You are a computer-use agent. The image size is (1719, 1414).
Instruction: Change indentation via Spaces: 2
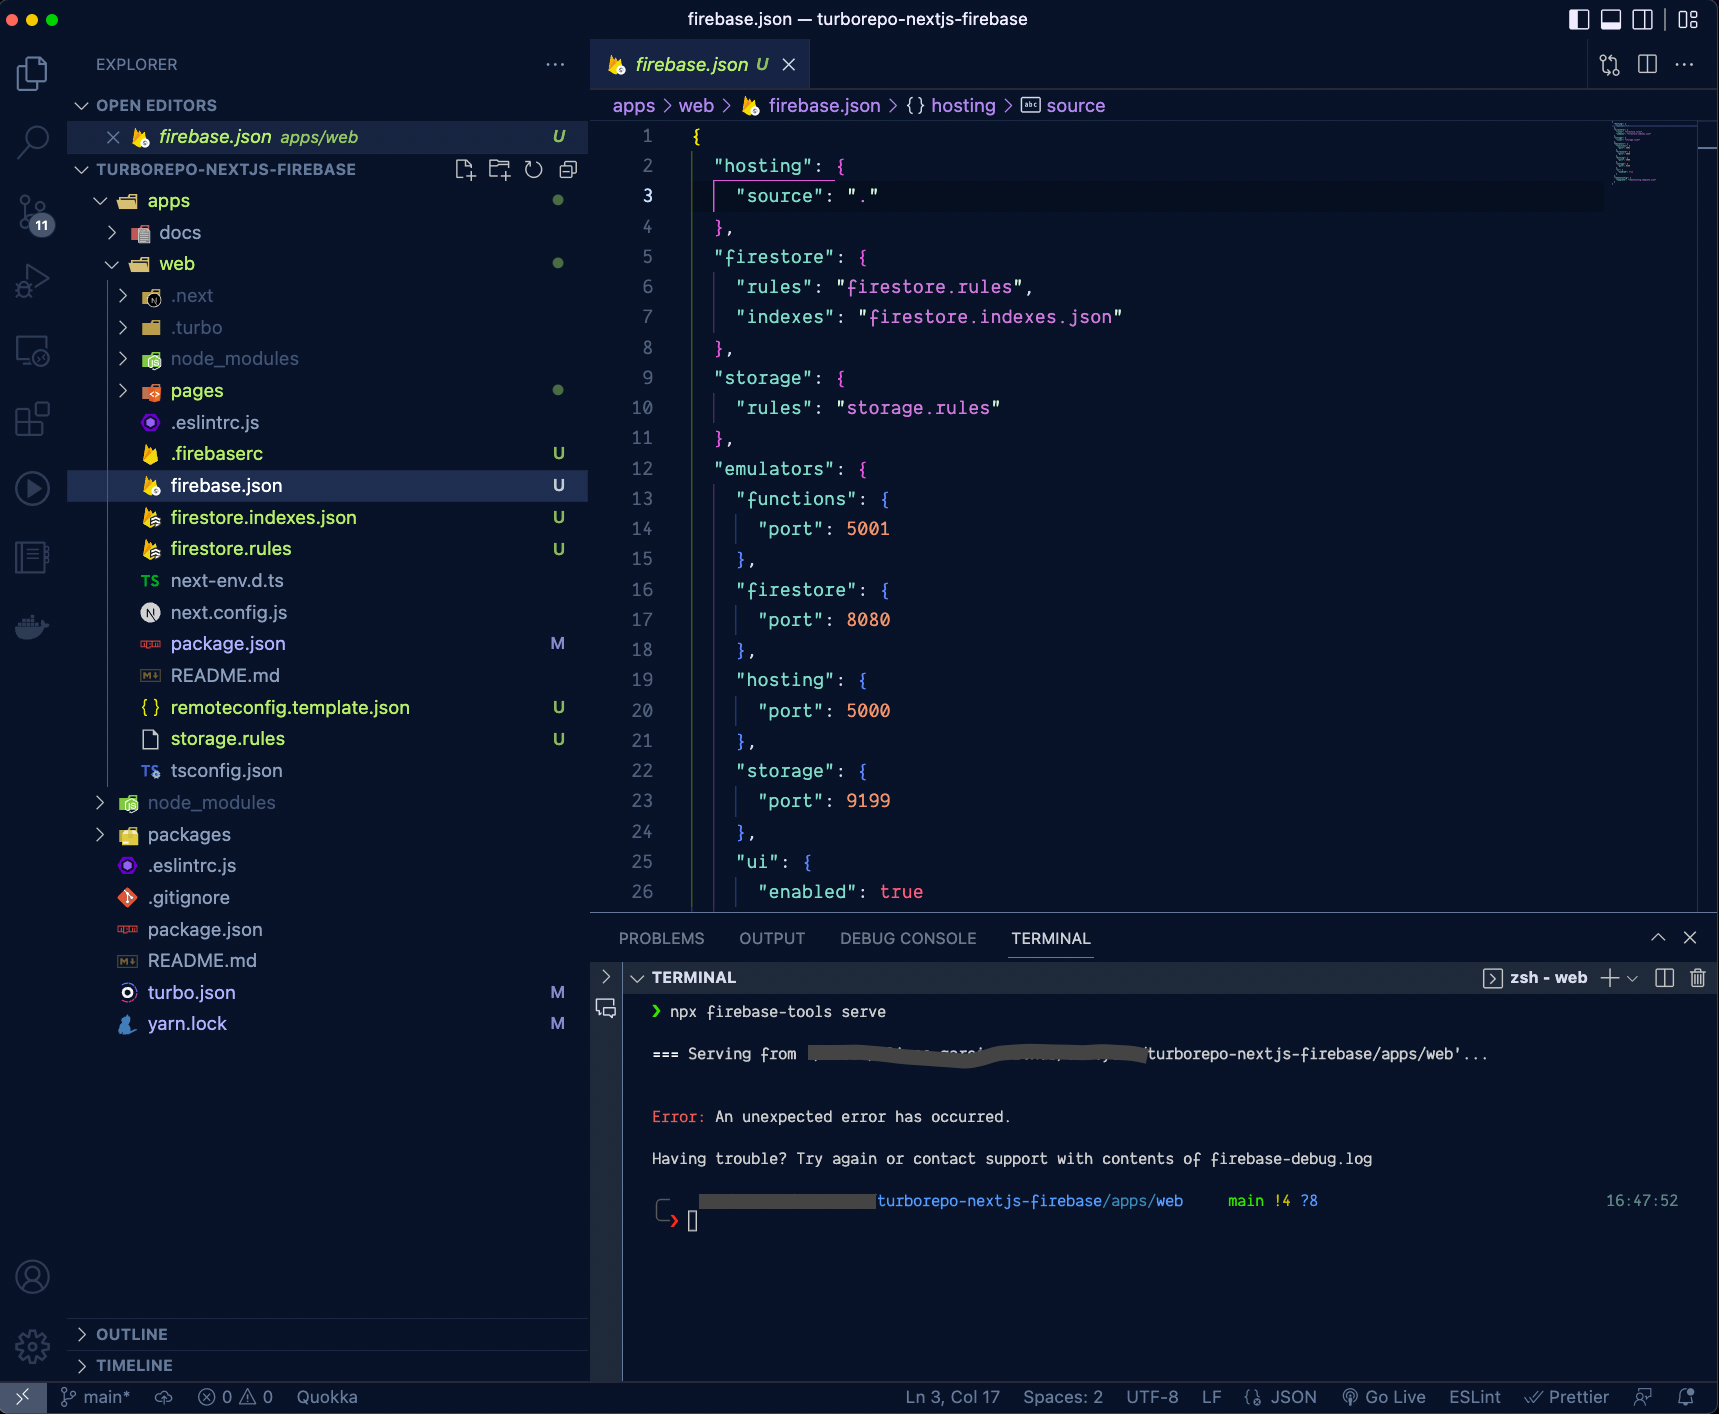coord(1063,1397)
